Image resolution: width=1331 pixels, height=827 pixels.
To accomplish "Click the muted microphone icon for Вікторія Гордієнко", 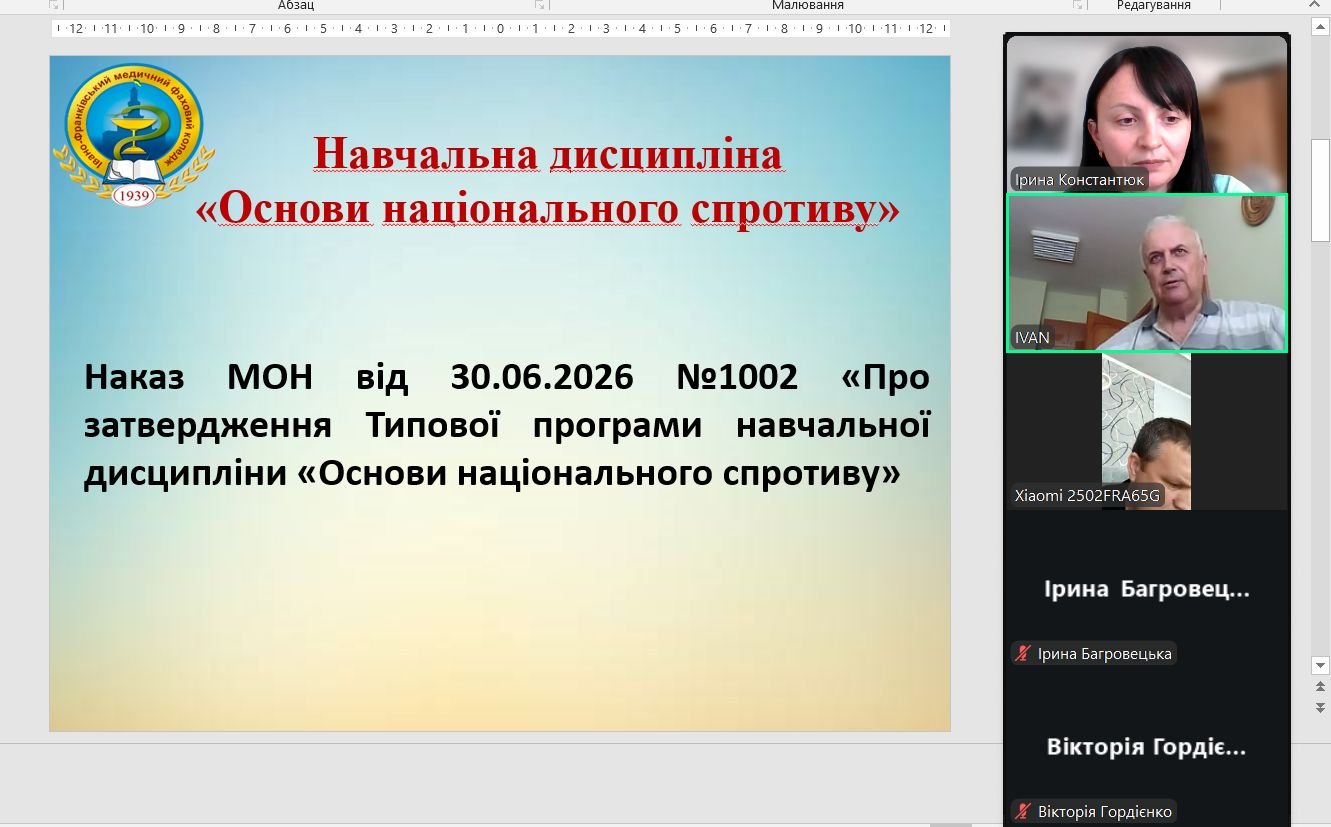I will click(1023, 812).
